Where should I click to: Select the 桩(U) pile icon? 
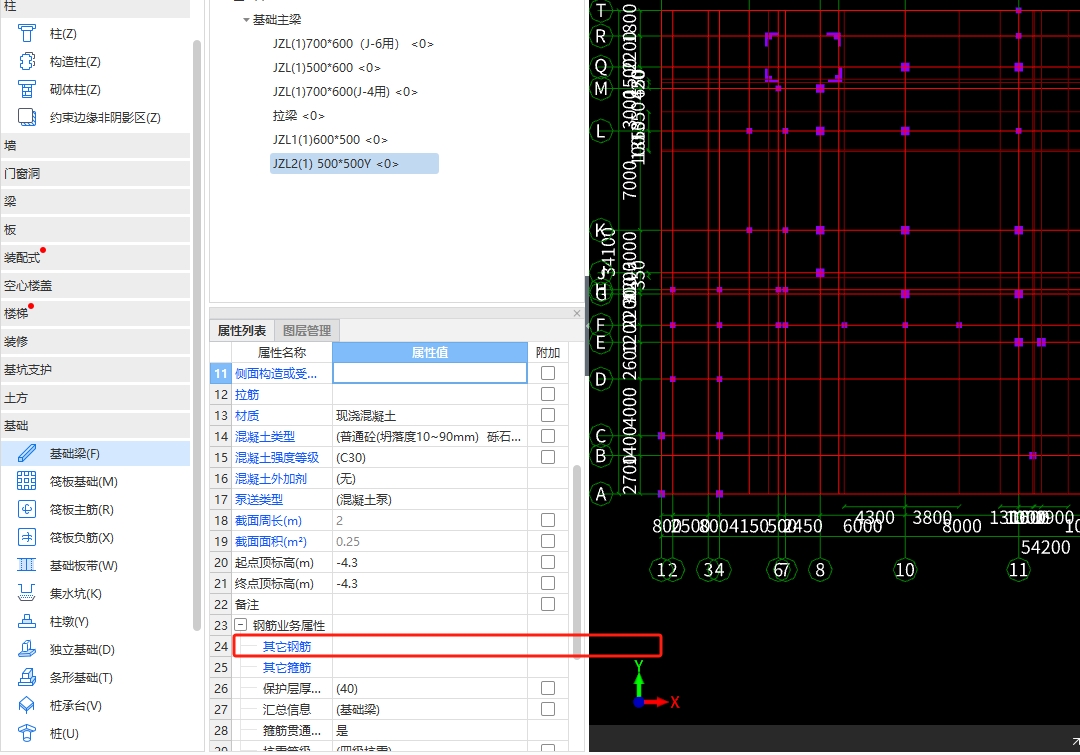26,734
